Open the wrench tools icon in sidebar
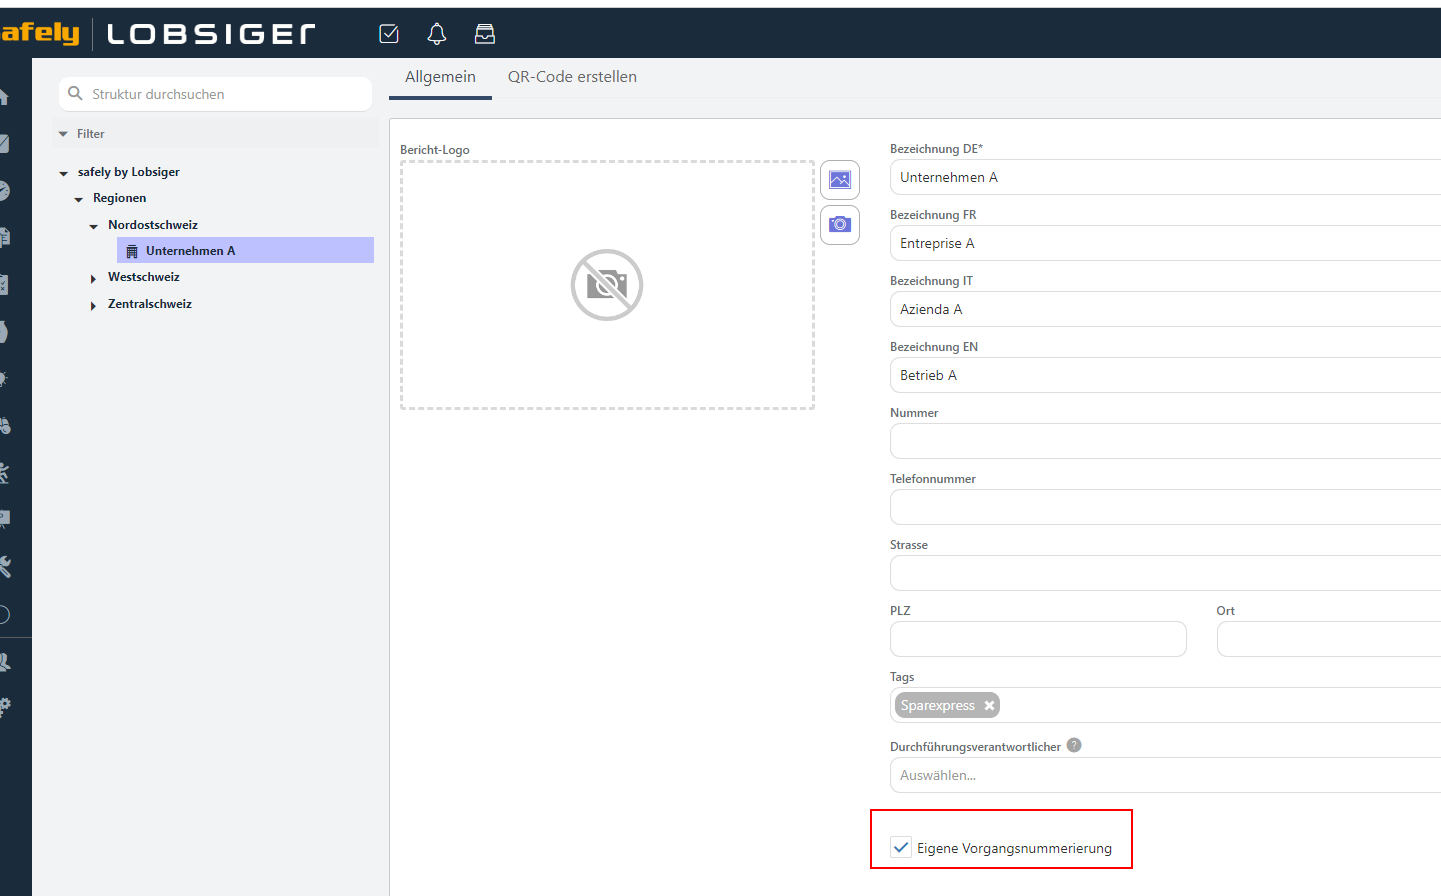This screenshot has height=896, width=1441. click(x=5, y=567)
